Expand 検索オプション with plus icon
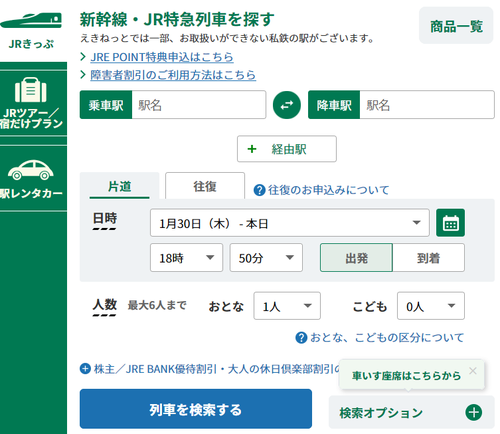 tap(474, 412)
